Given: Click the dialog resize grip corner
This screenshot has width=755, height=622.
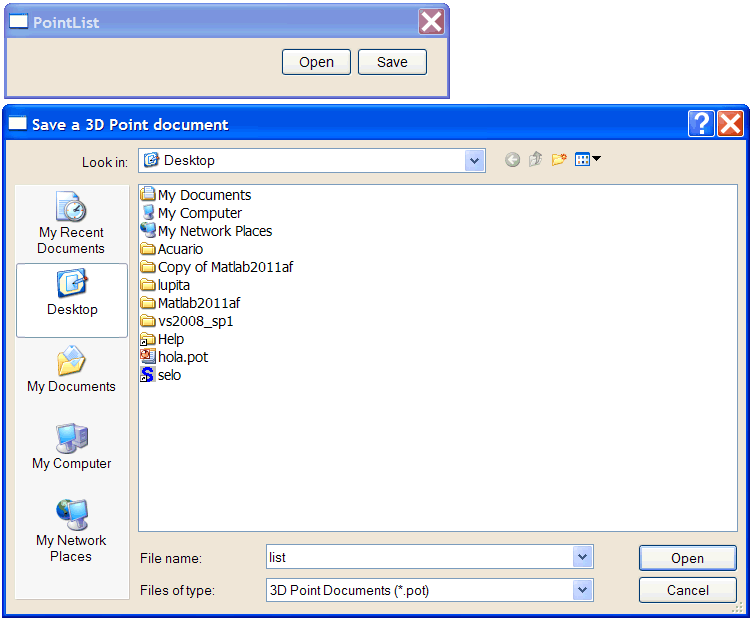Looking at the screenshot, I should coord(737,608).
